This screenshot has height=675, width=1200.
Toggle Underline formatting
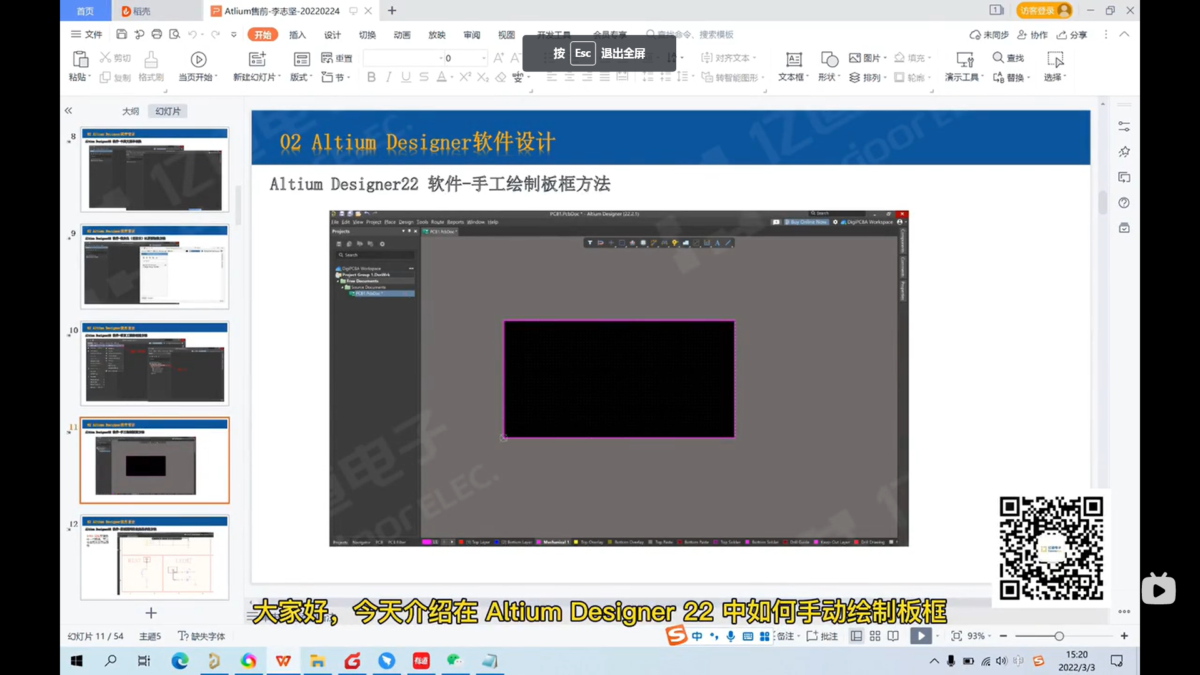point(405,77)
